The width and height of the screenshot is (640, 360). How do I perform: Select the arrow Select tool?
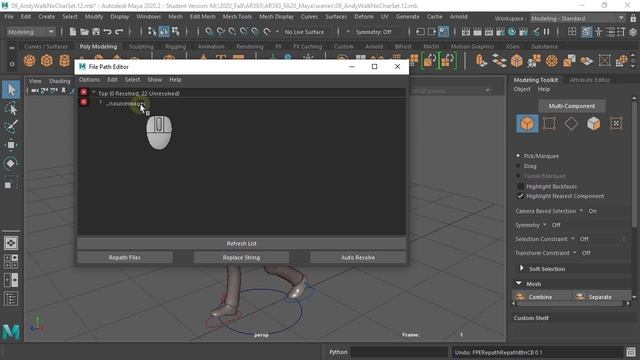click(x=11, y=89)
